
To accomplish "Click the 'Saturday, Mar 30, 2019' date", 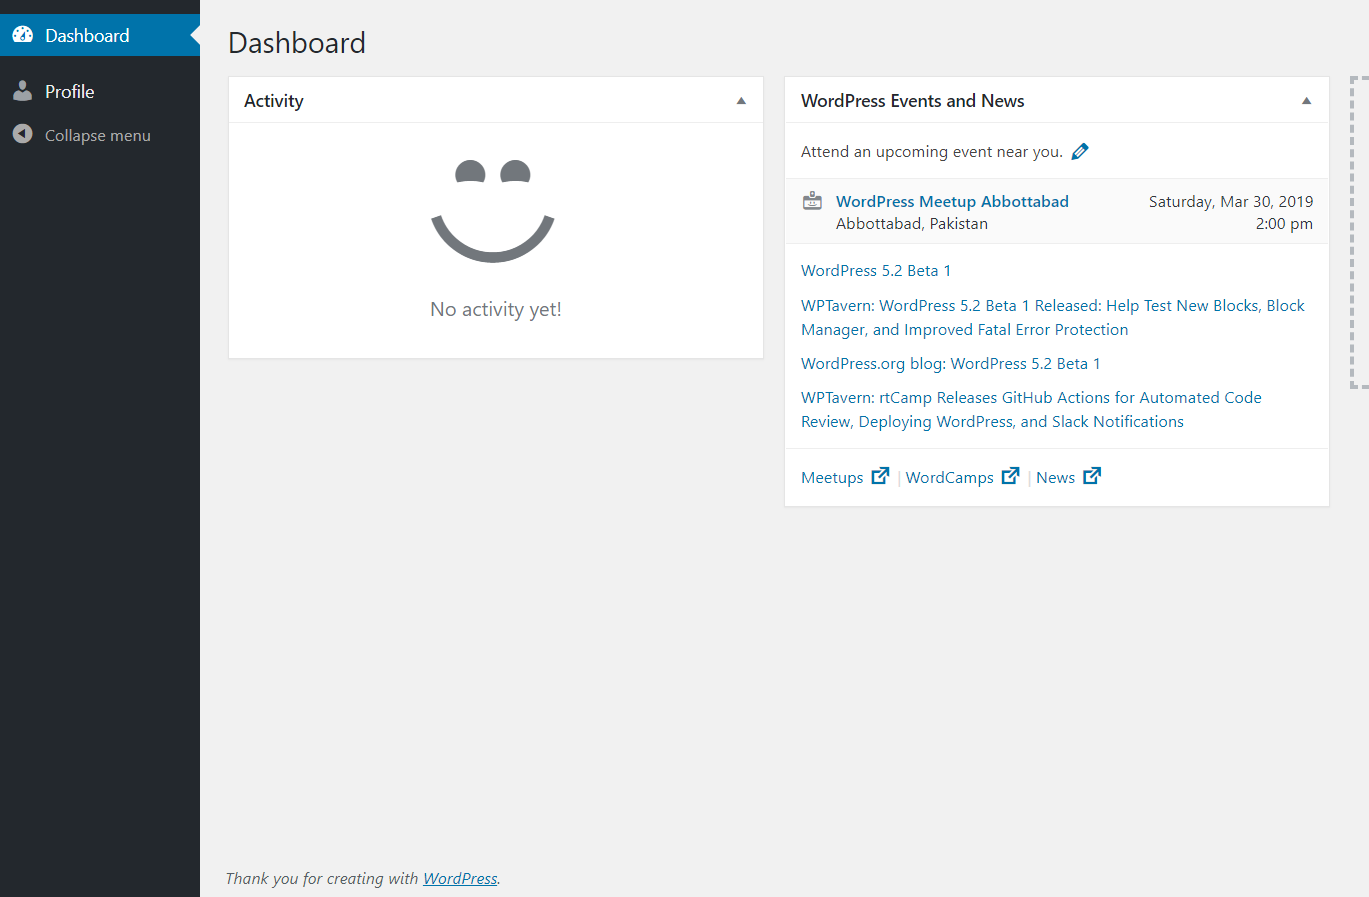I will point(1231,201).
